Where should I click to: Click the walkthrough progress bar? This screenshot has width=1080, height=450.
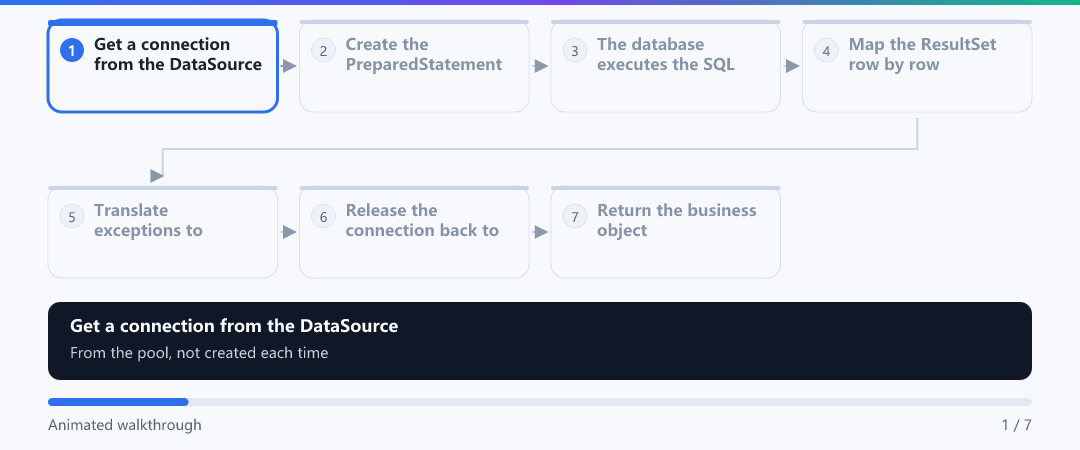539,402
